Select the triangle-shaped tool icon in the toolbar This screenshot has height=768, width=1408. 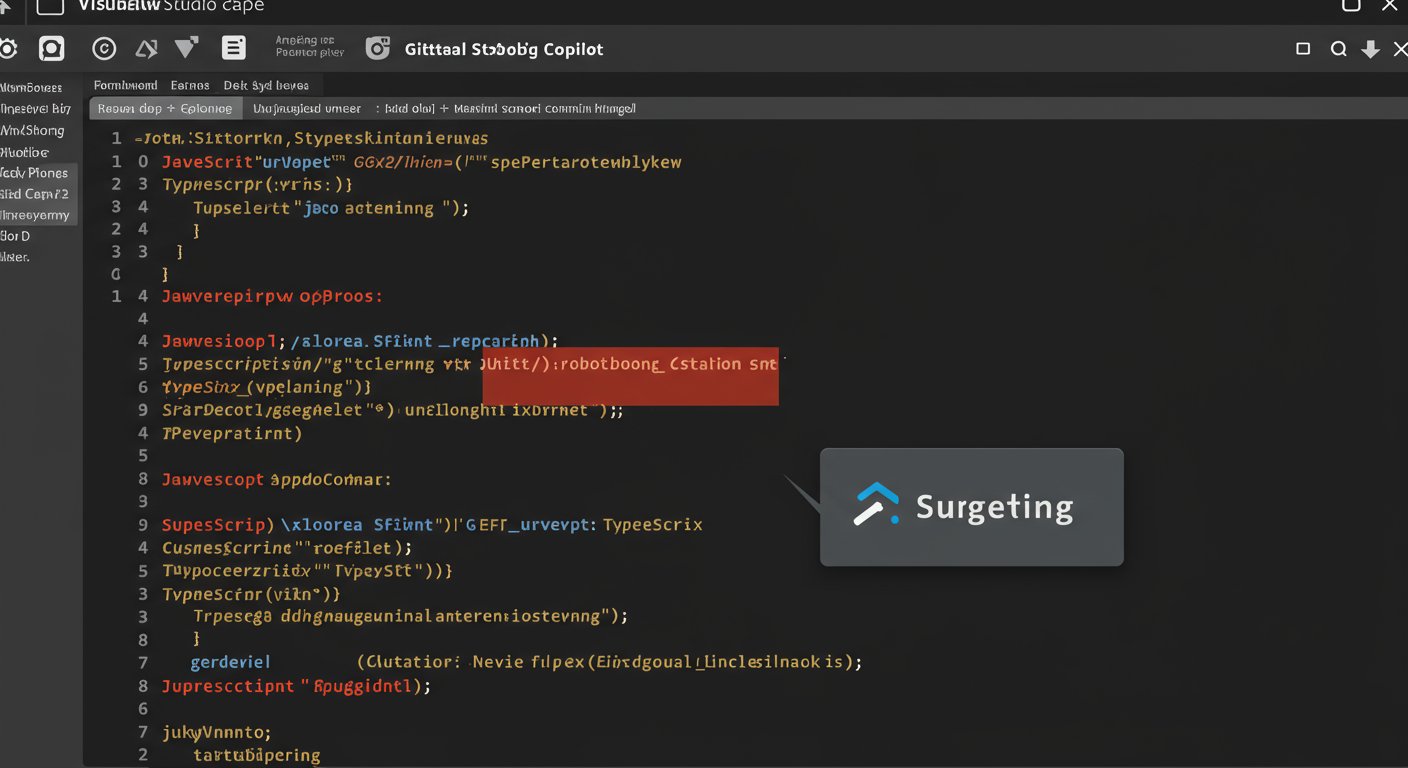click(x=145, y=47)
